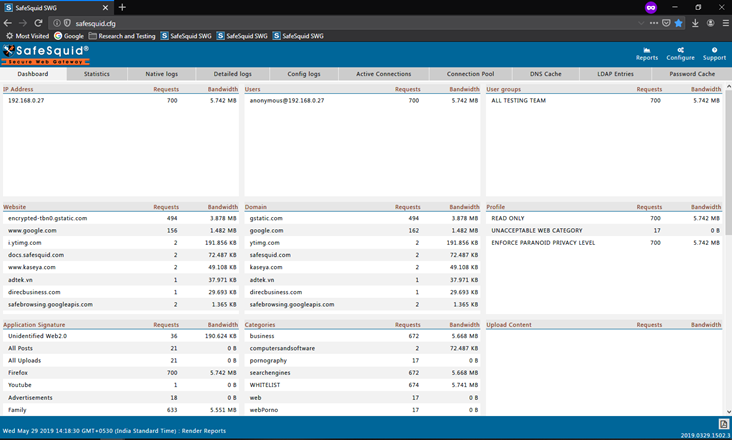
Task: Select the encrypted-tbn0.gstatic.com website row
Action: pyautogui.click(x=48, y=218)
